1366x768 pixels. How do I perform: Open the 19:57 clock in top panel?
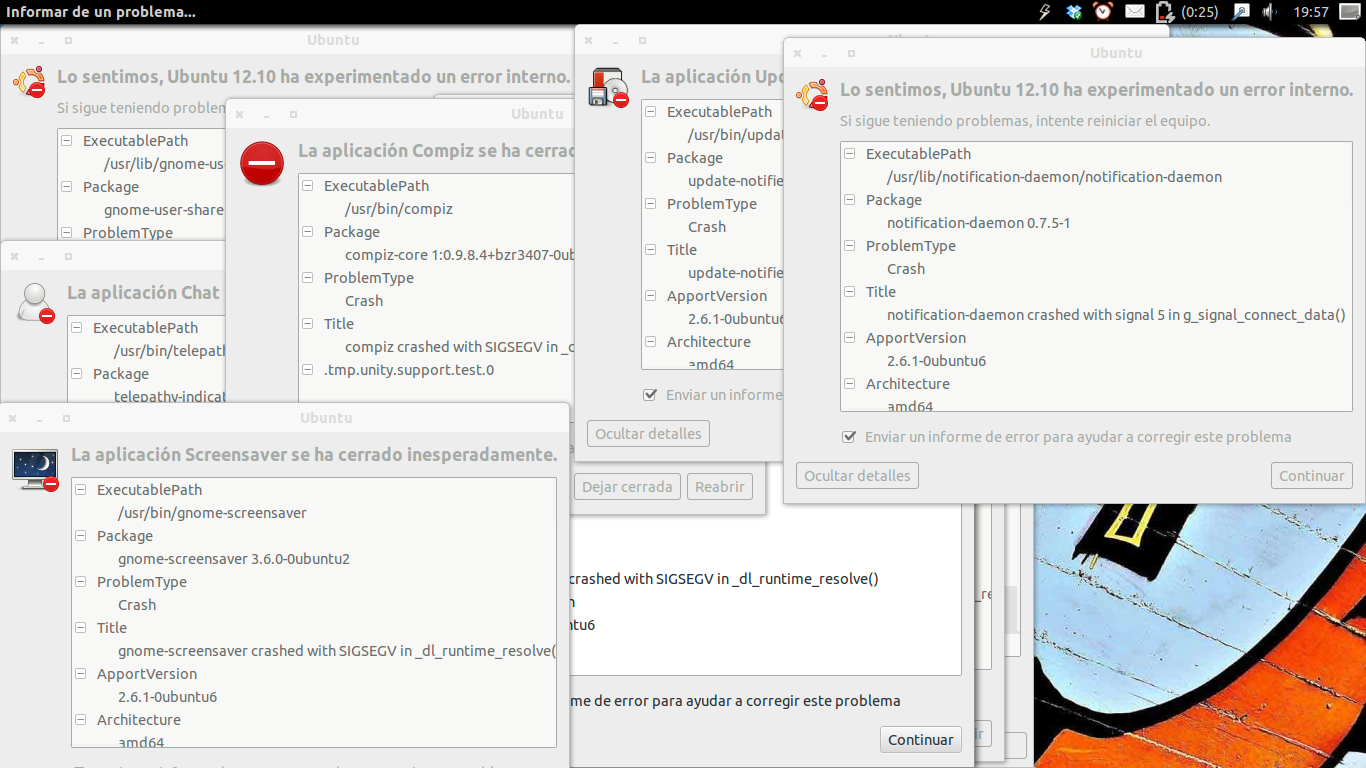pyautogui.click(x=1311, y=12)
